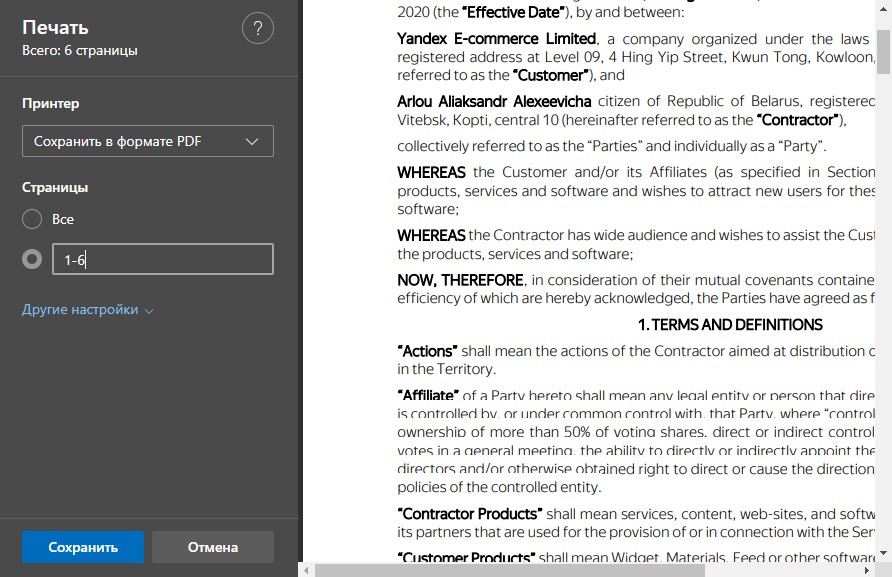Click the 'Печать' dialog title
The height and width of the screenshot is (577, 892).
pyautogui.click(x=55, y=27)
